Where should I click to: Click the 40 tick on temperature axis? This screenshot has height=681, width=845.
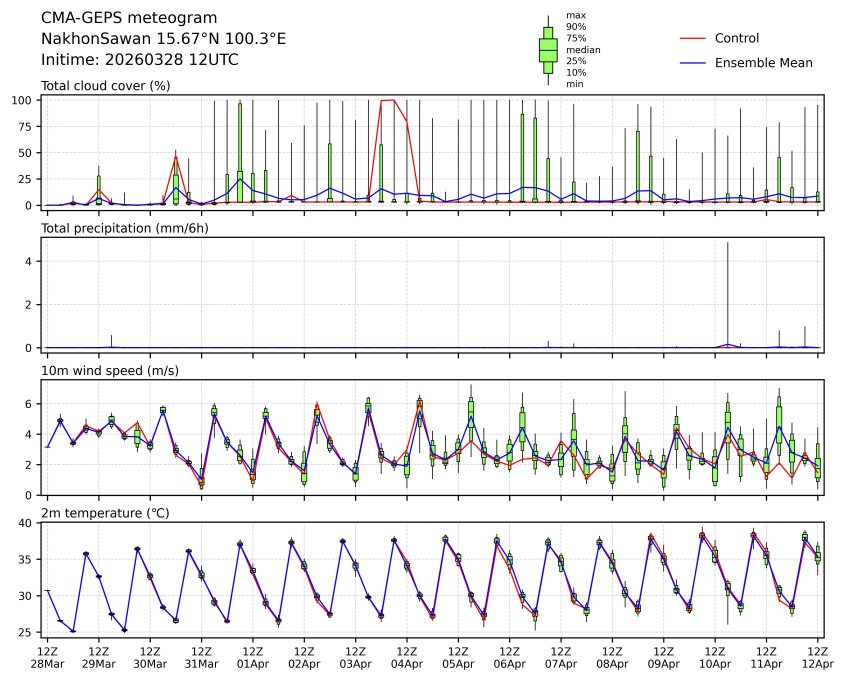[30, 523]
